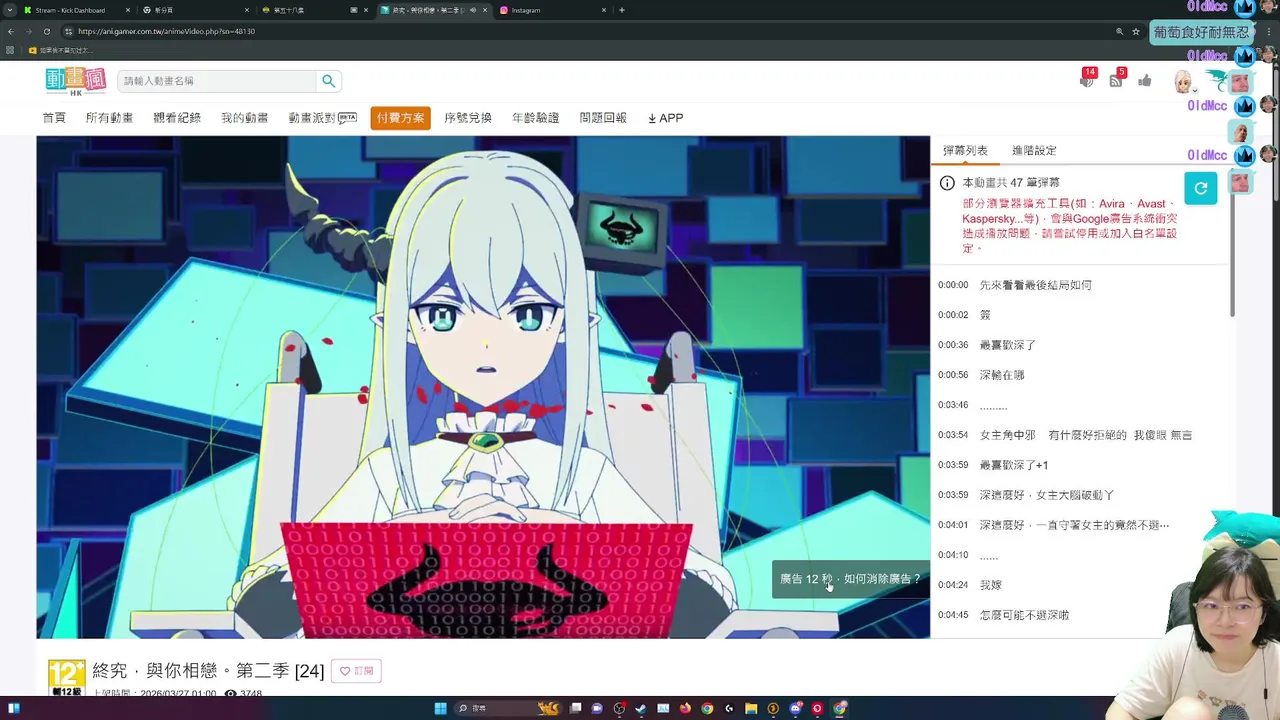Open the 觀看紀錄 navigation item
The width and height of the screenshot is (1280, 720).
coord(177,118)
